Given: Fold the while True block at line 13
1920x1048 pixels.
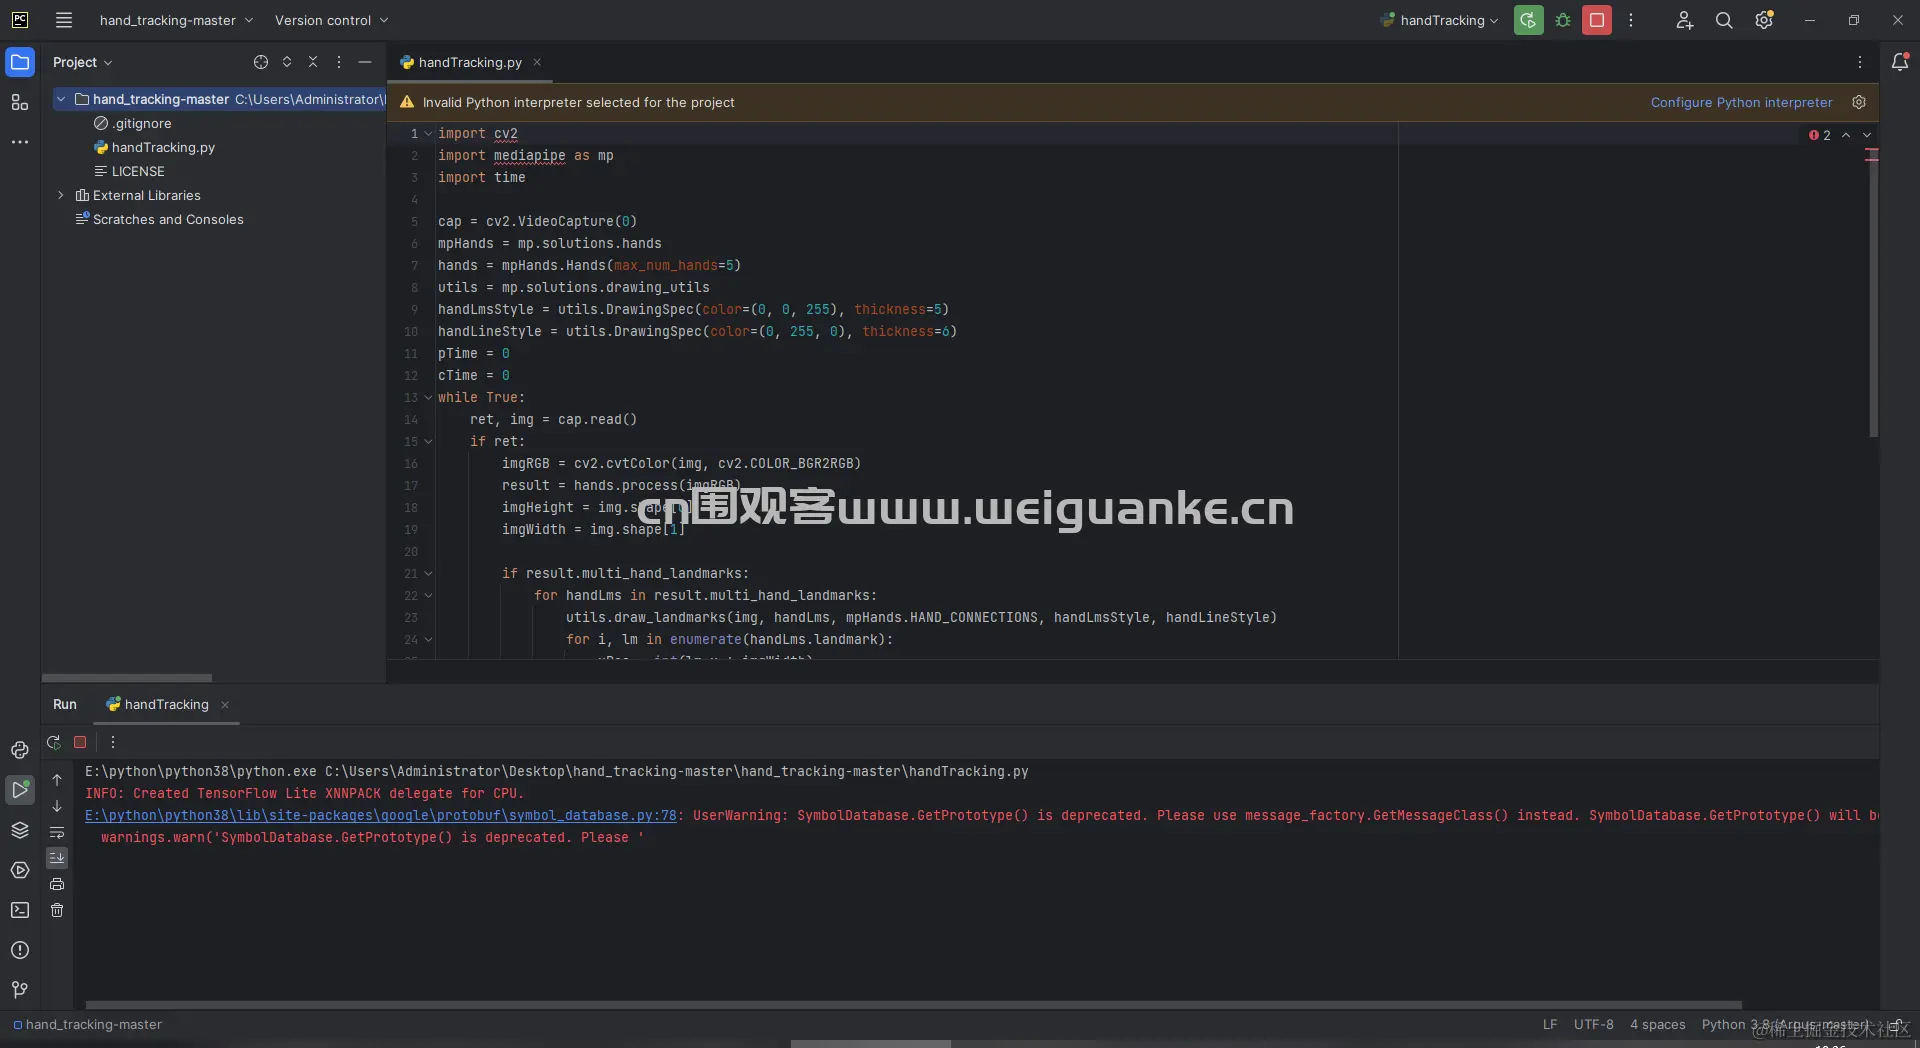Looking at the screenshot, I should [x=428, y=397].
